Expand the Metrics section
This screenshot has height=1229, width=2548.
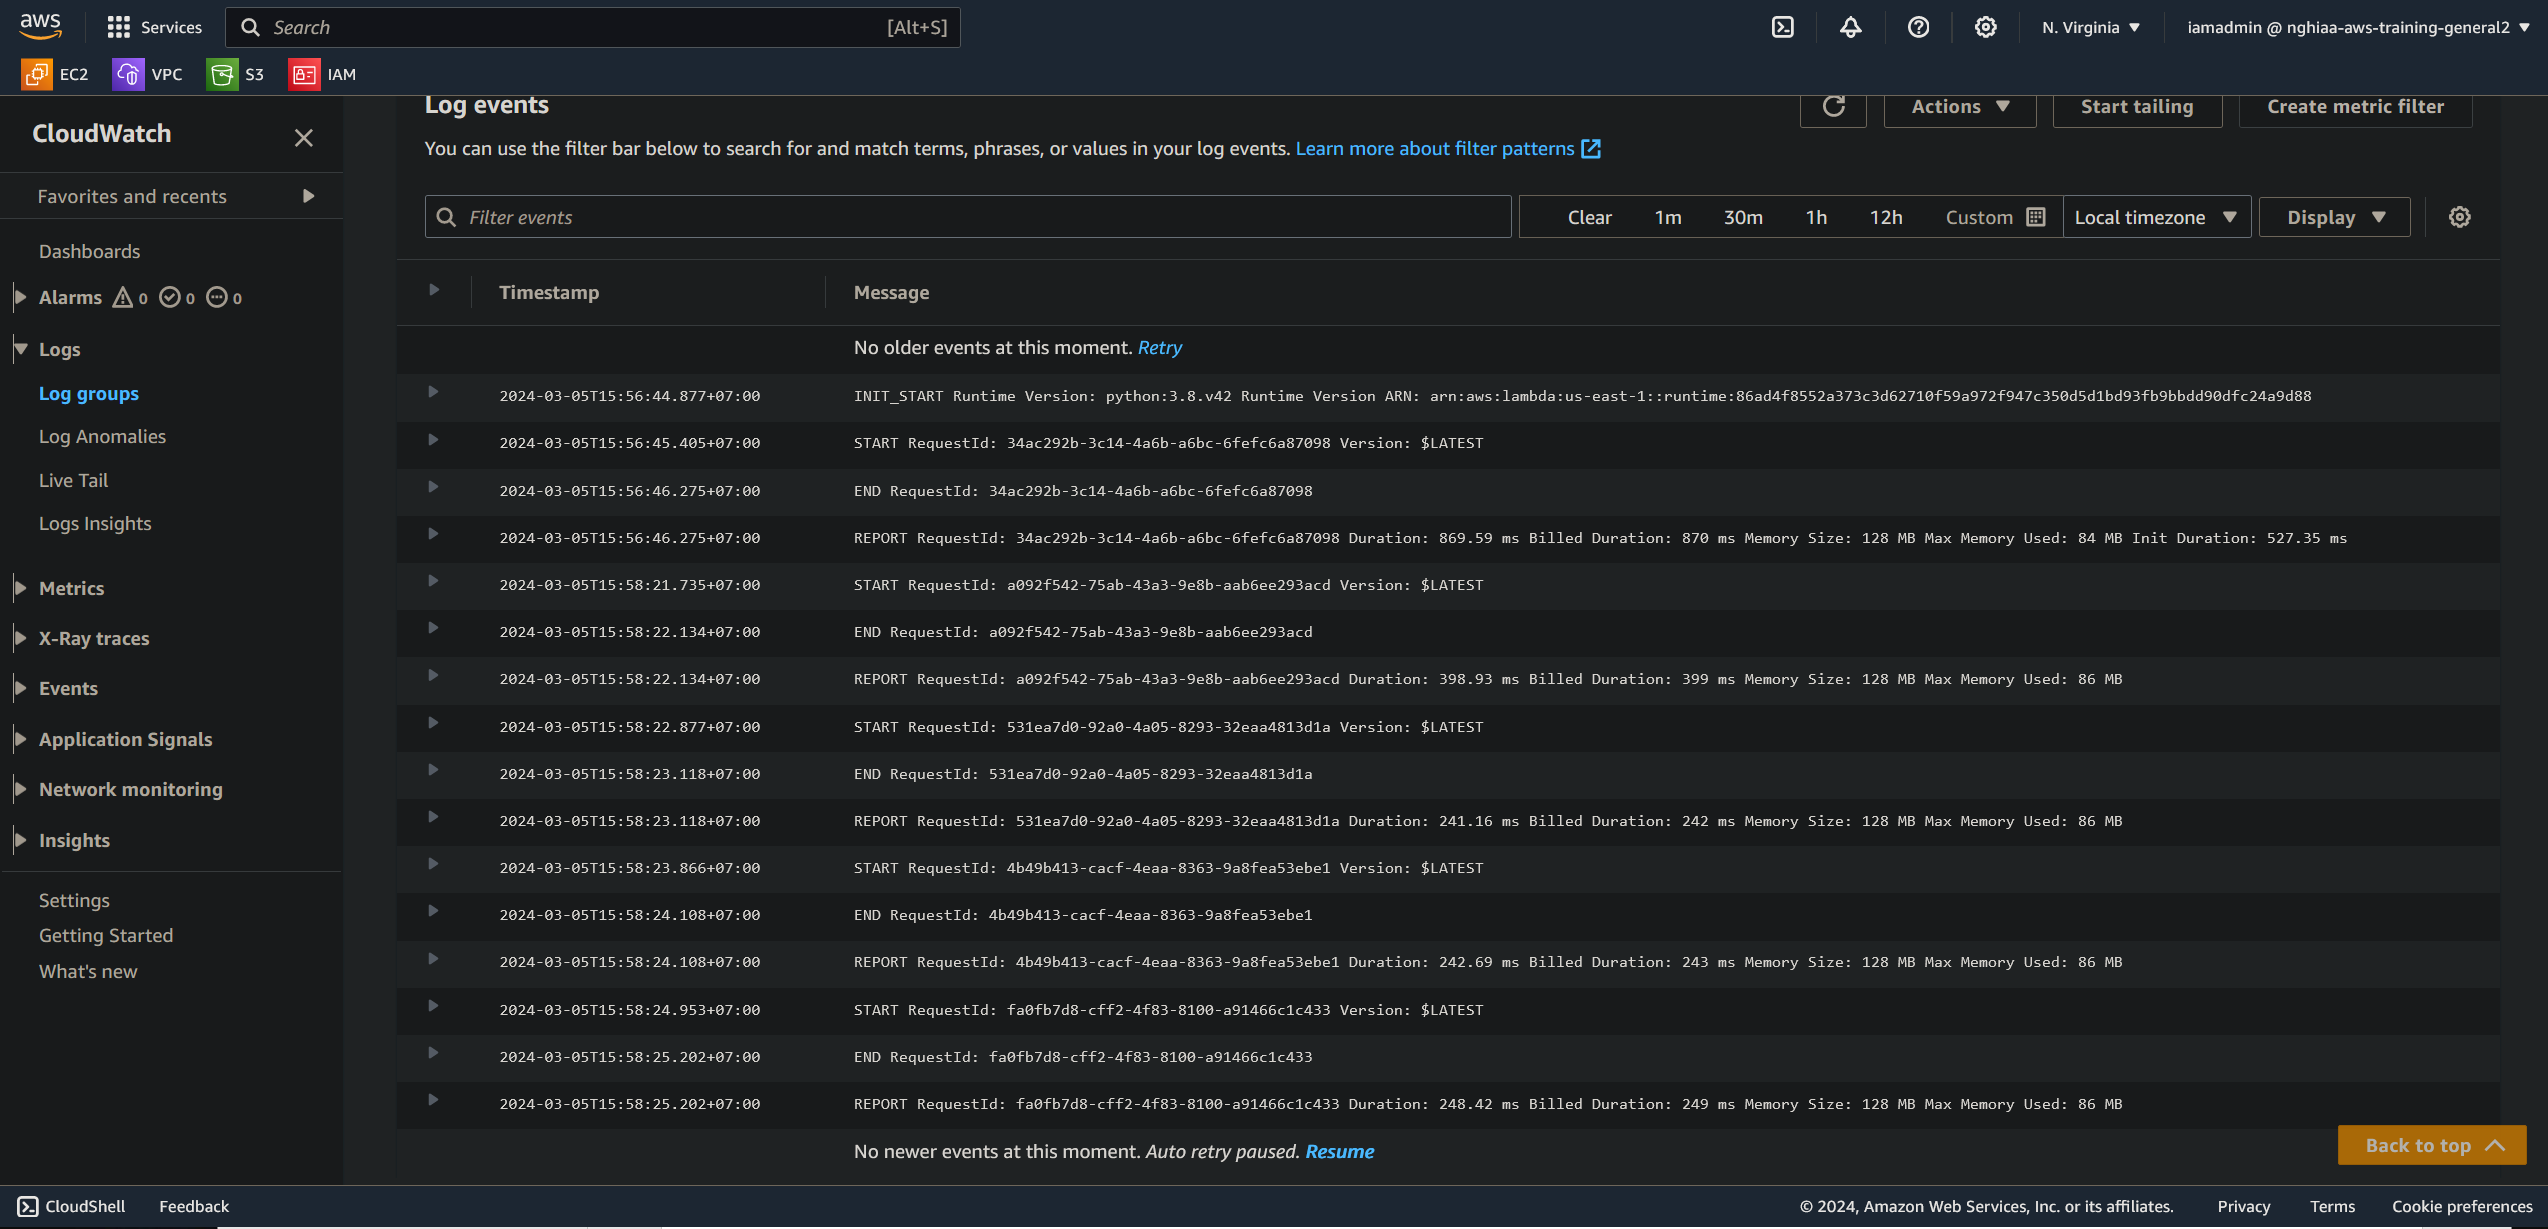tap(20, 588)
